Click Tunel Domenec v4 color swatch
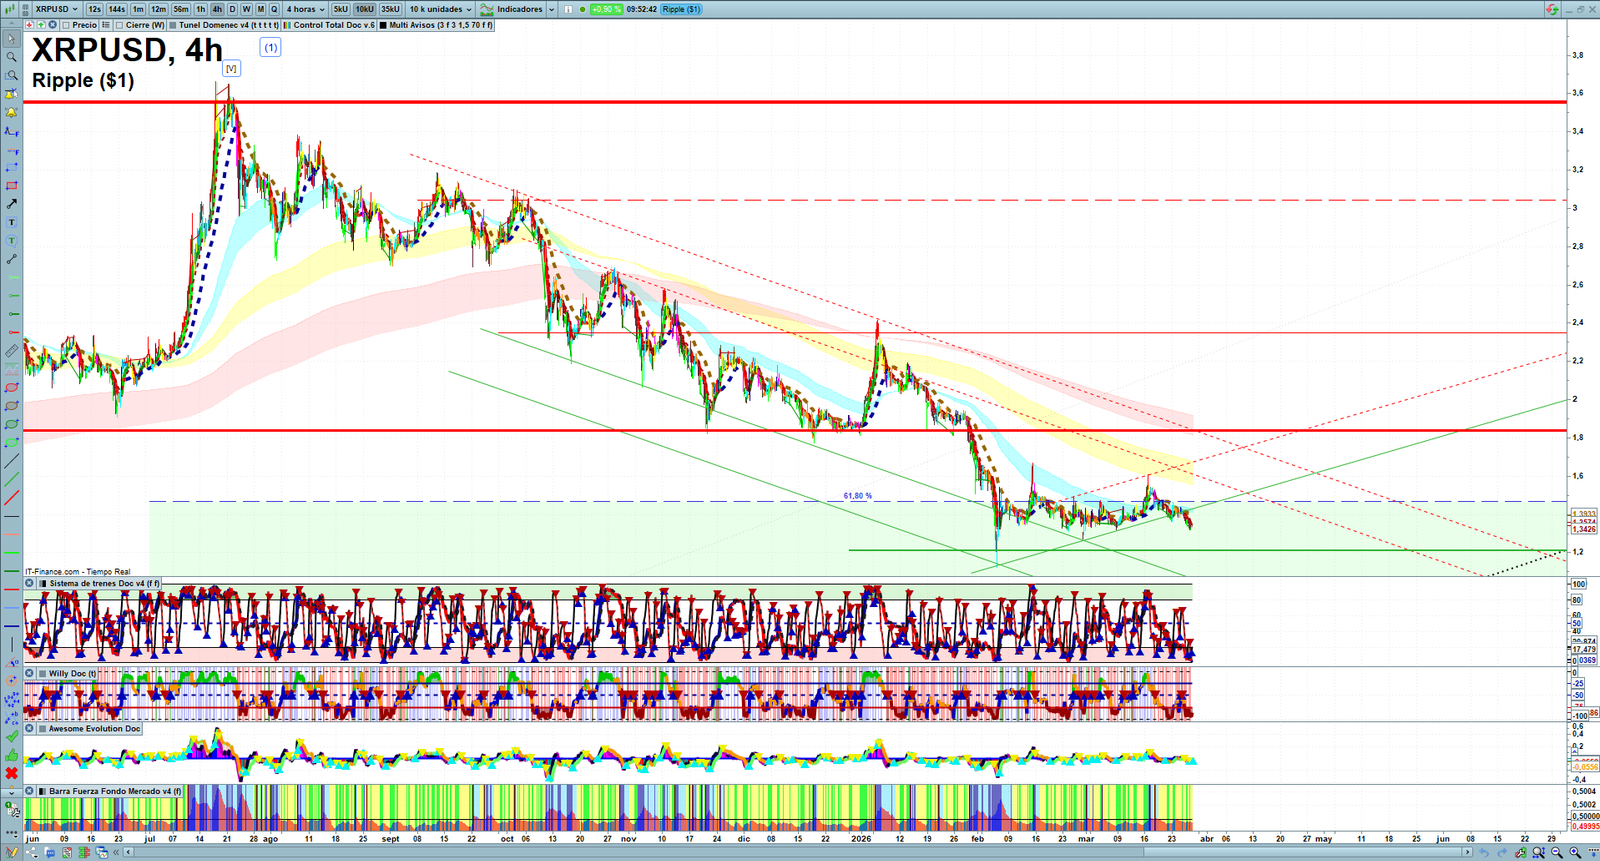Viewport: 1600px width, 861px height. (x=173, y=25)
